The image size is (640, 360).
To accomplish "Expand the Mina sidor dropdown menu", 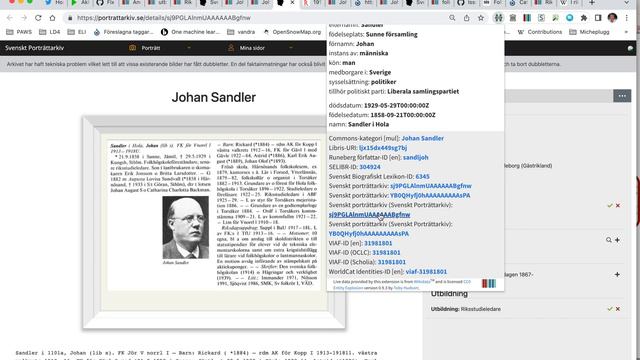I will [291, 48].
